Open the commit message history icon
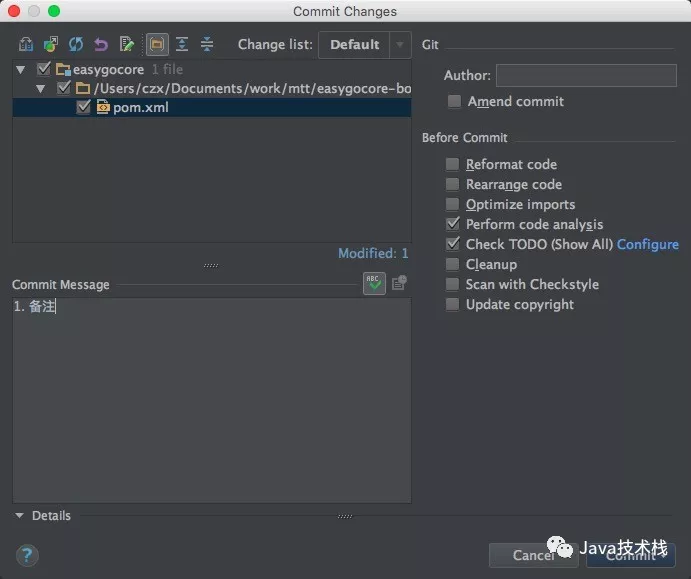 click(x=399, y=283)
